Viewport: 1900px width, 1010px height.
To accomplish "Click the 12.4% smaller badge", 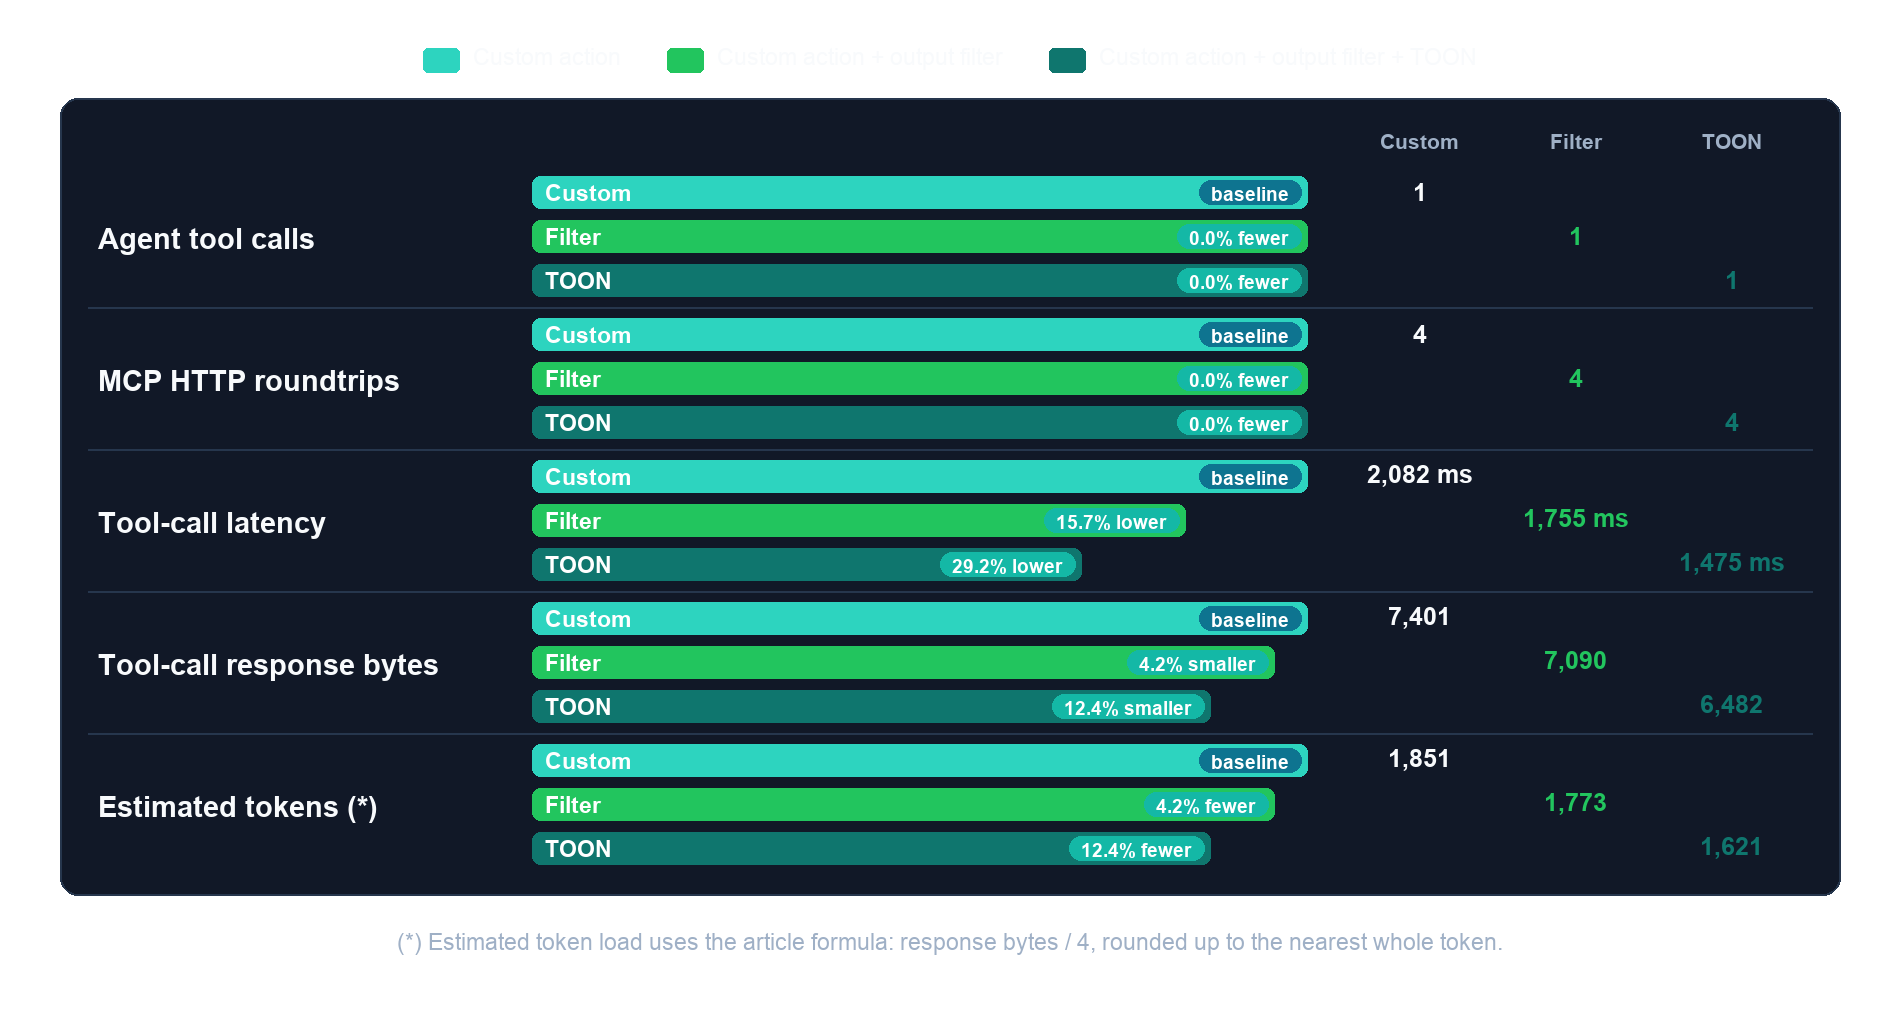I will pyautogui.click(x=1128, y=708).
